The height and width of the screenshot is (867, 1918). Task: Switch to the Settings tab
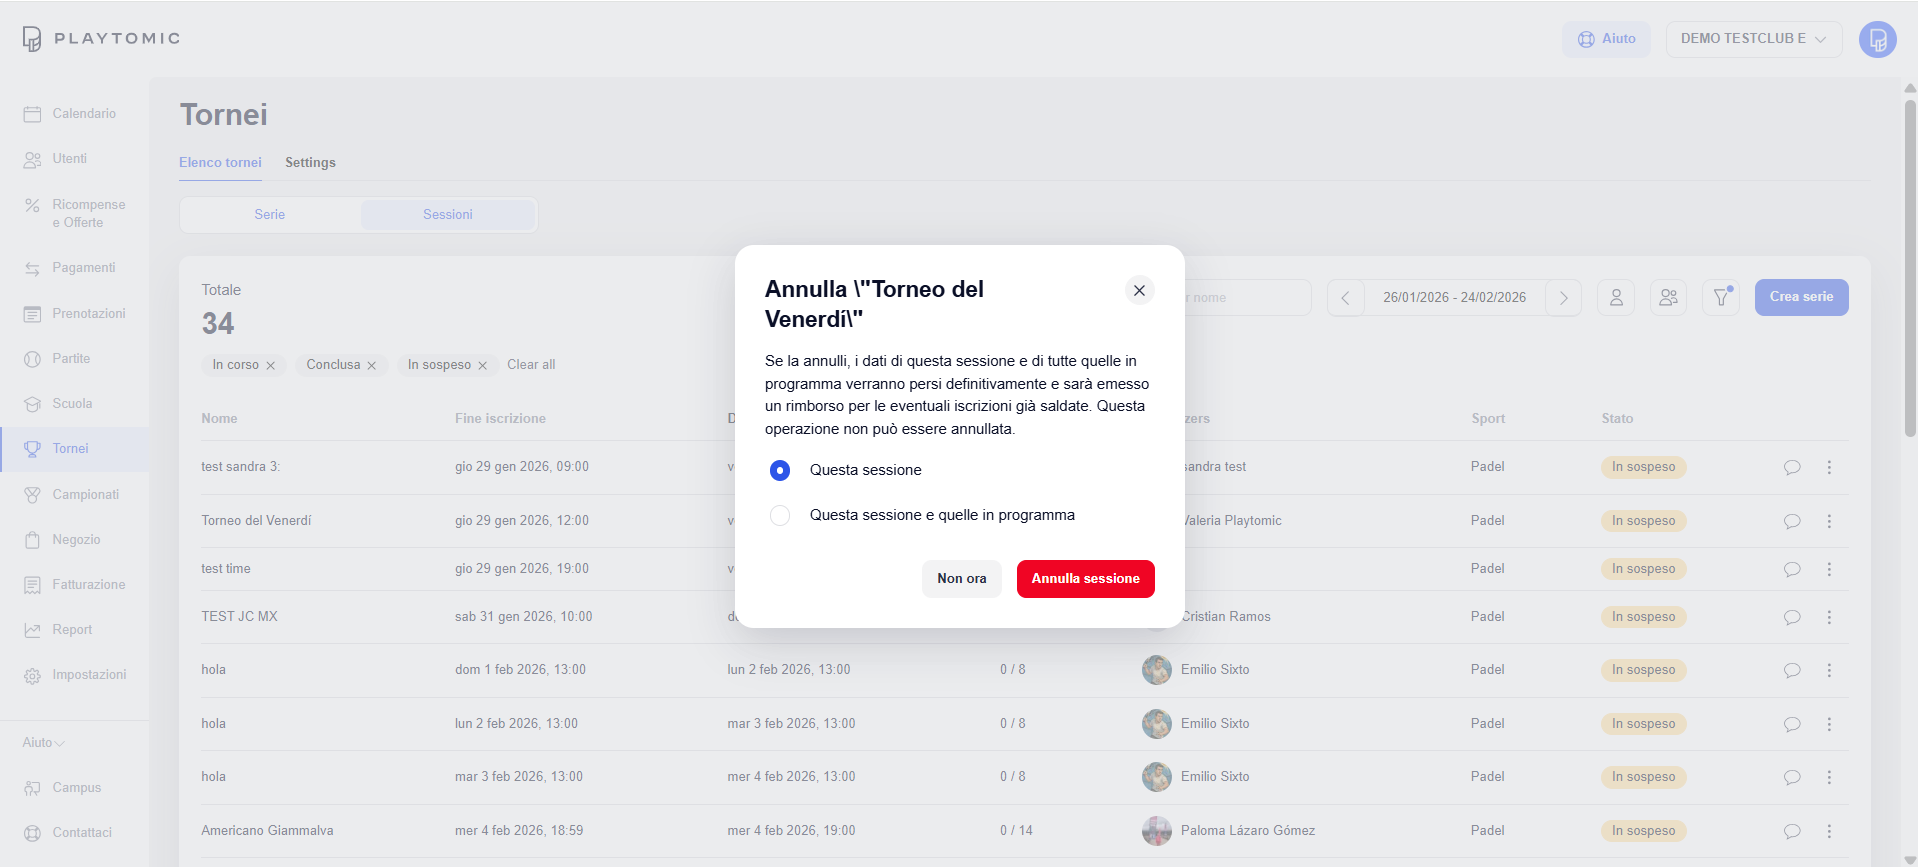pyautogui.click(x=310, y=163)
